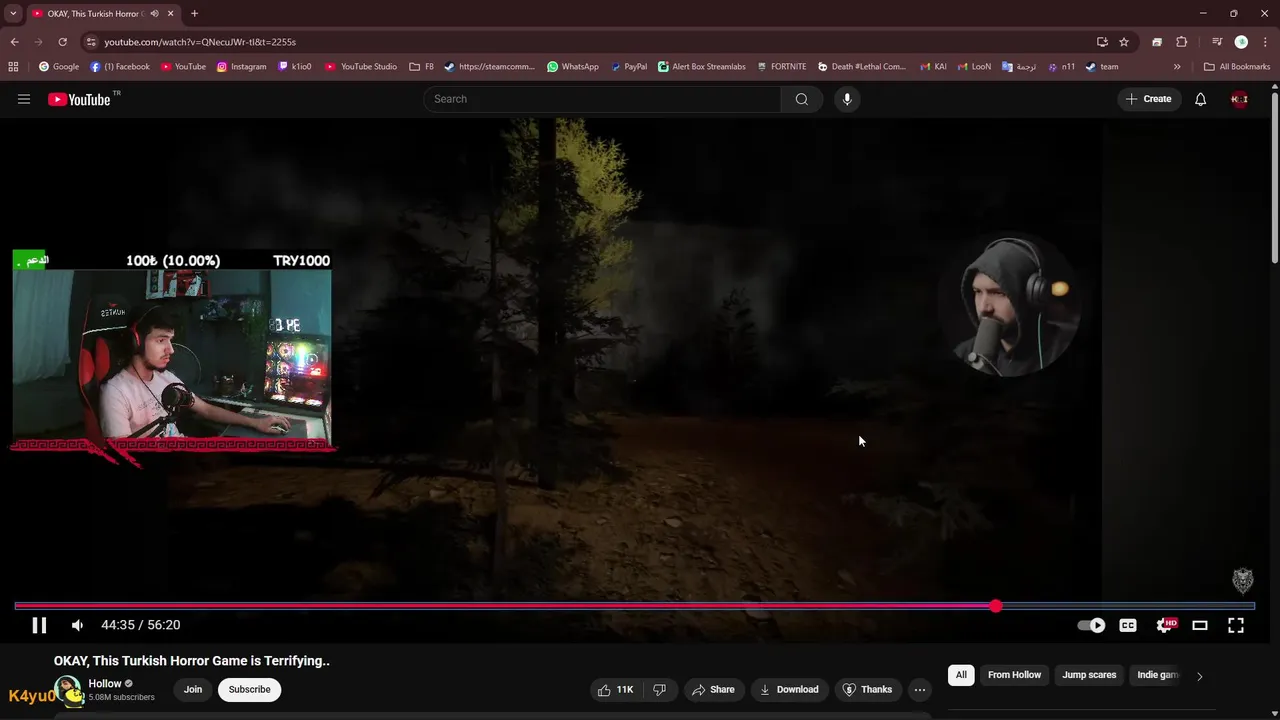The height and width of the screenshot is (720, 1280).
Task: Send Thanks to the creator
Action: (867, 689)
